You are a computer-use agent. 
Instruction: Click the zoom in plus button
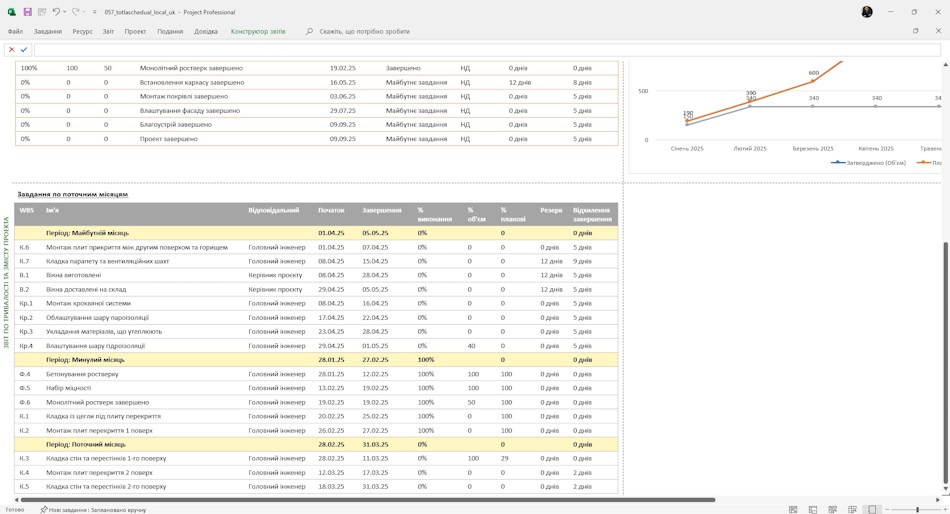pos(946,510)
